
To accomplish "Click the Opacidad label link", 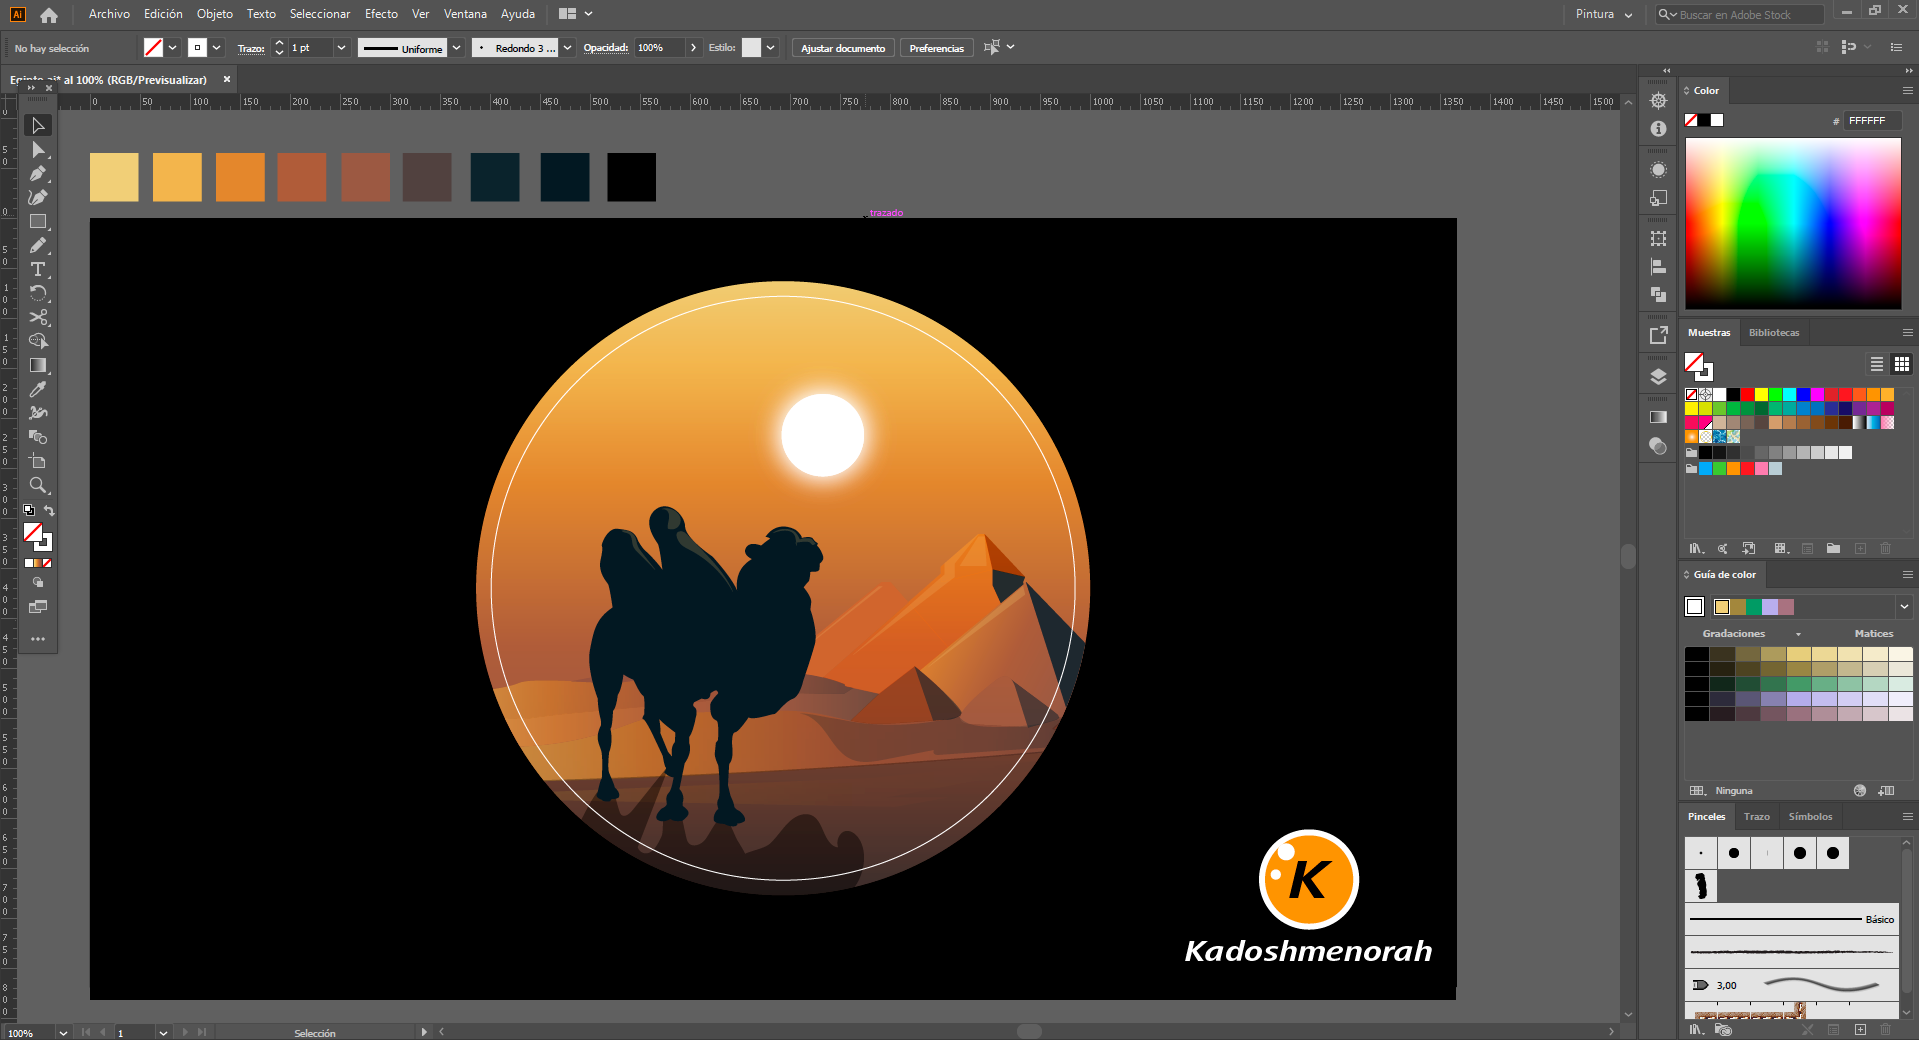I will [x=606, y=48].
